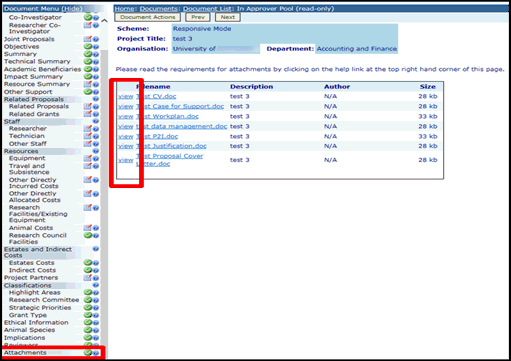Click green check icon beside Objectives
The height and width of the screenshot is (361, 511).
(88, 47)
